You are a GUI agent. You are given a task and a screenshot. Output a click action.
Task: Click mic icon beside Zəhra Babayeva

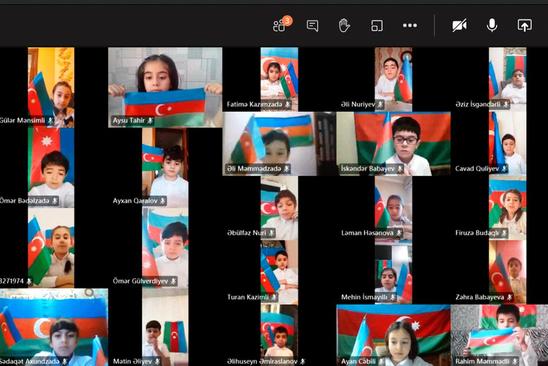[510, 297]
